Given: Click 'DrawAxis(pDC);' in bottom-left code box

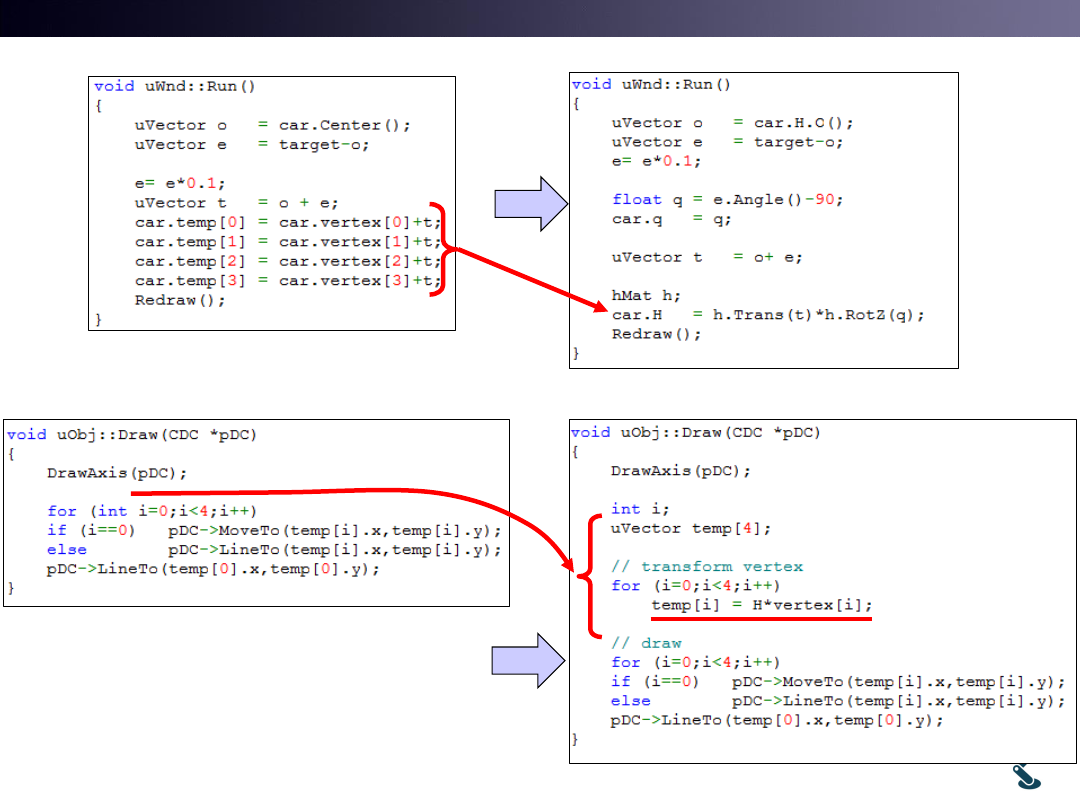Looking at the screenshot, I should click(x=117, y=472).
